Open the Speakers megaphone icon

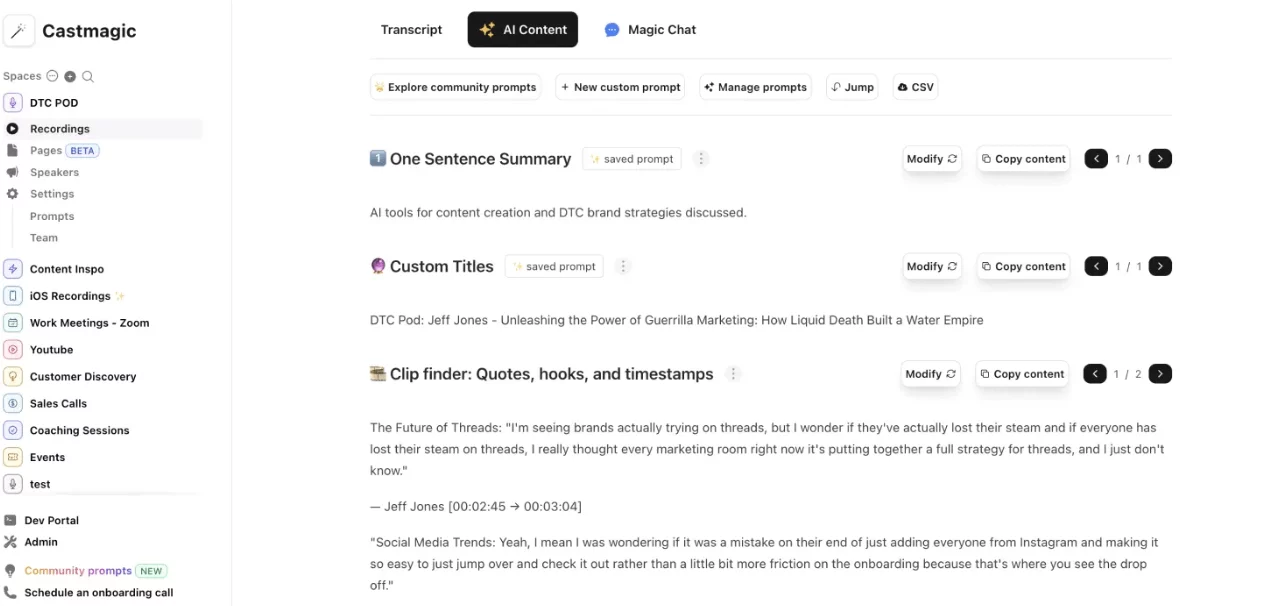tap(12, 172)
